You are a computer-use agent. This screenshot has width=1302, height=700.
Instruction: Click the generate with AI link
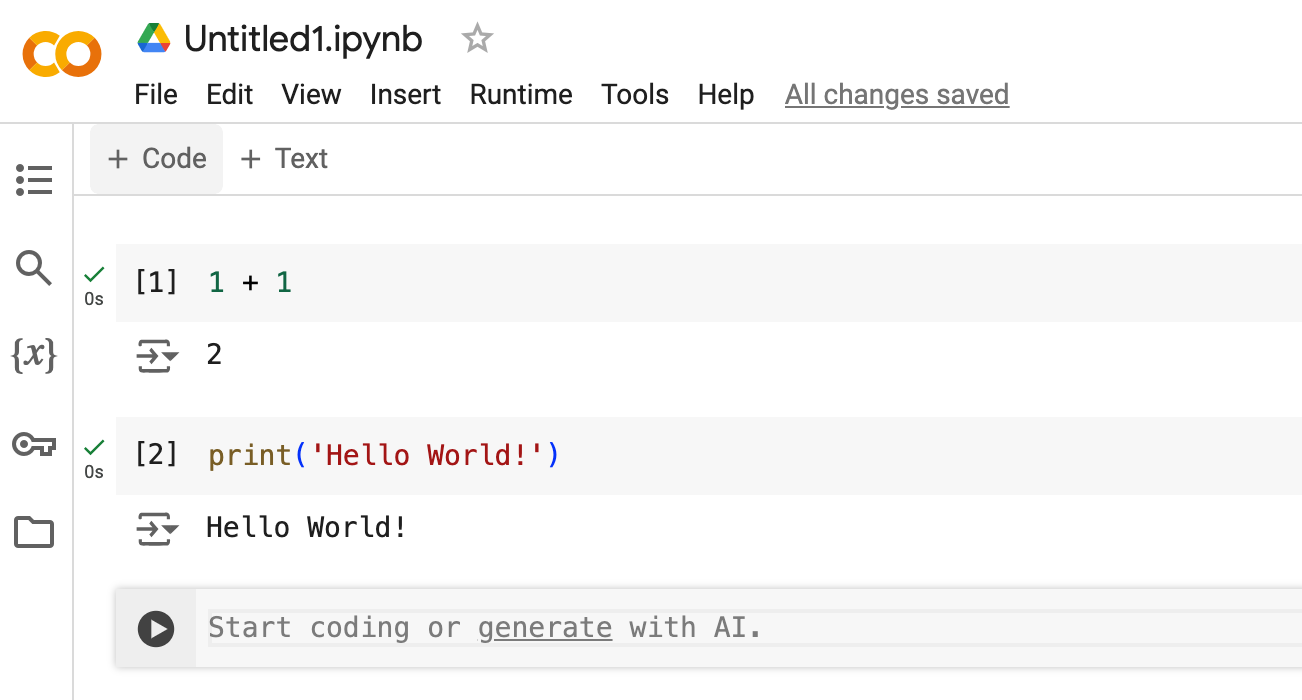pyautogui.click(x=545, y=628)
